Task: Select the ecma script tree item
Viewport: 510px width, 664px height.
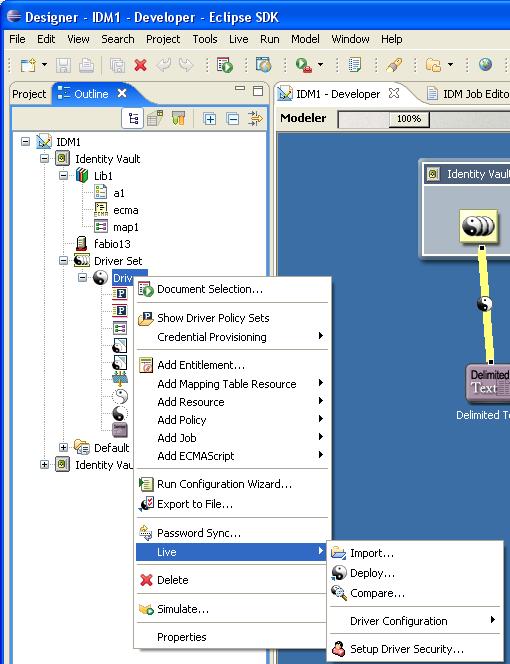Action: (x=126, y=210)
